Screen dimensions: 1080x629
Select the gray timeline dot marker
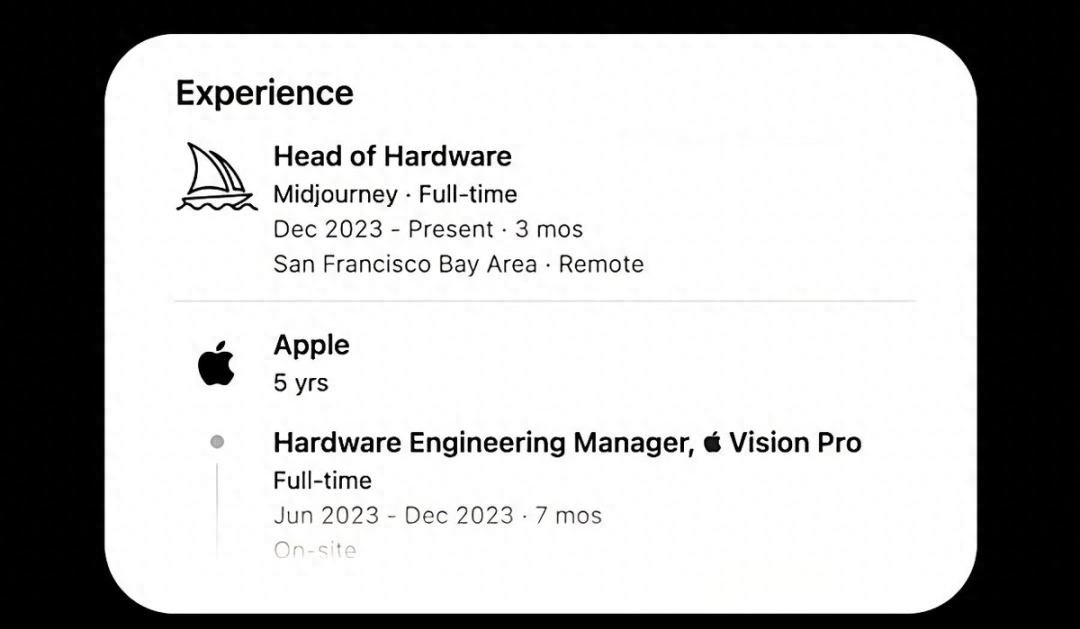pos(217,442)
